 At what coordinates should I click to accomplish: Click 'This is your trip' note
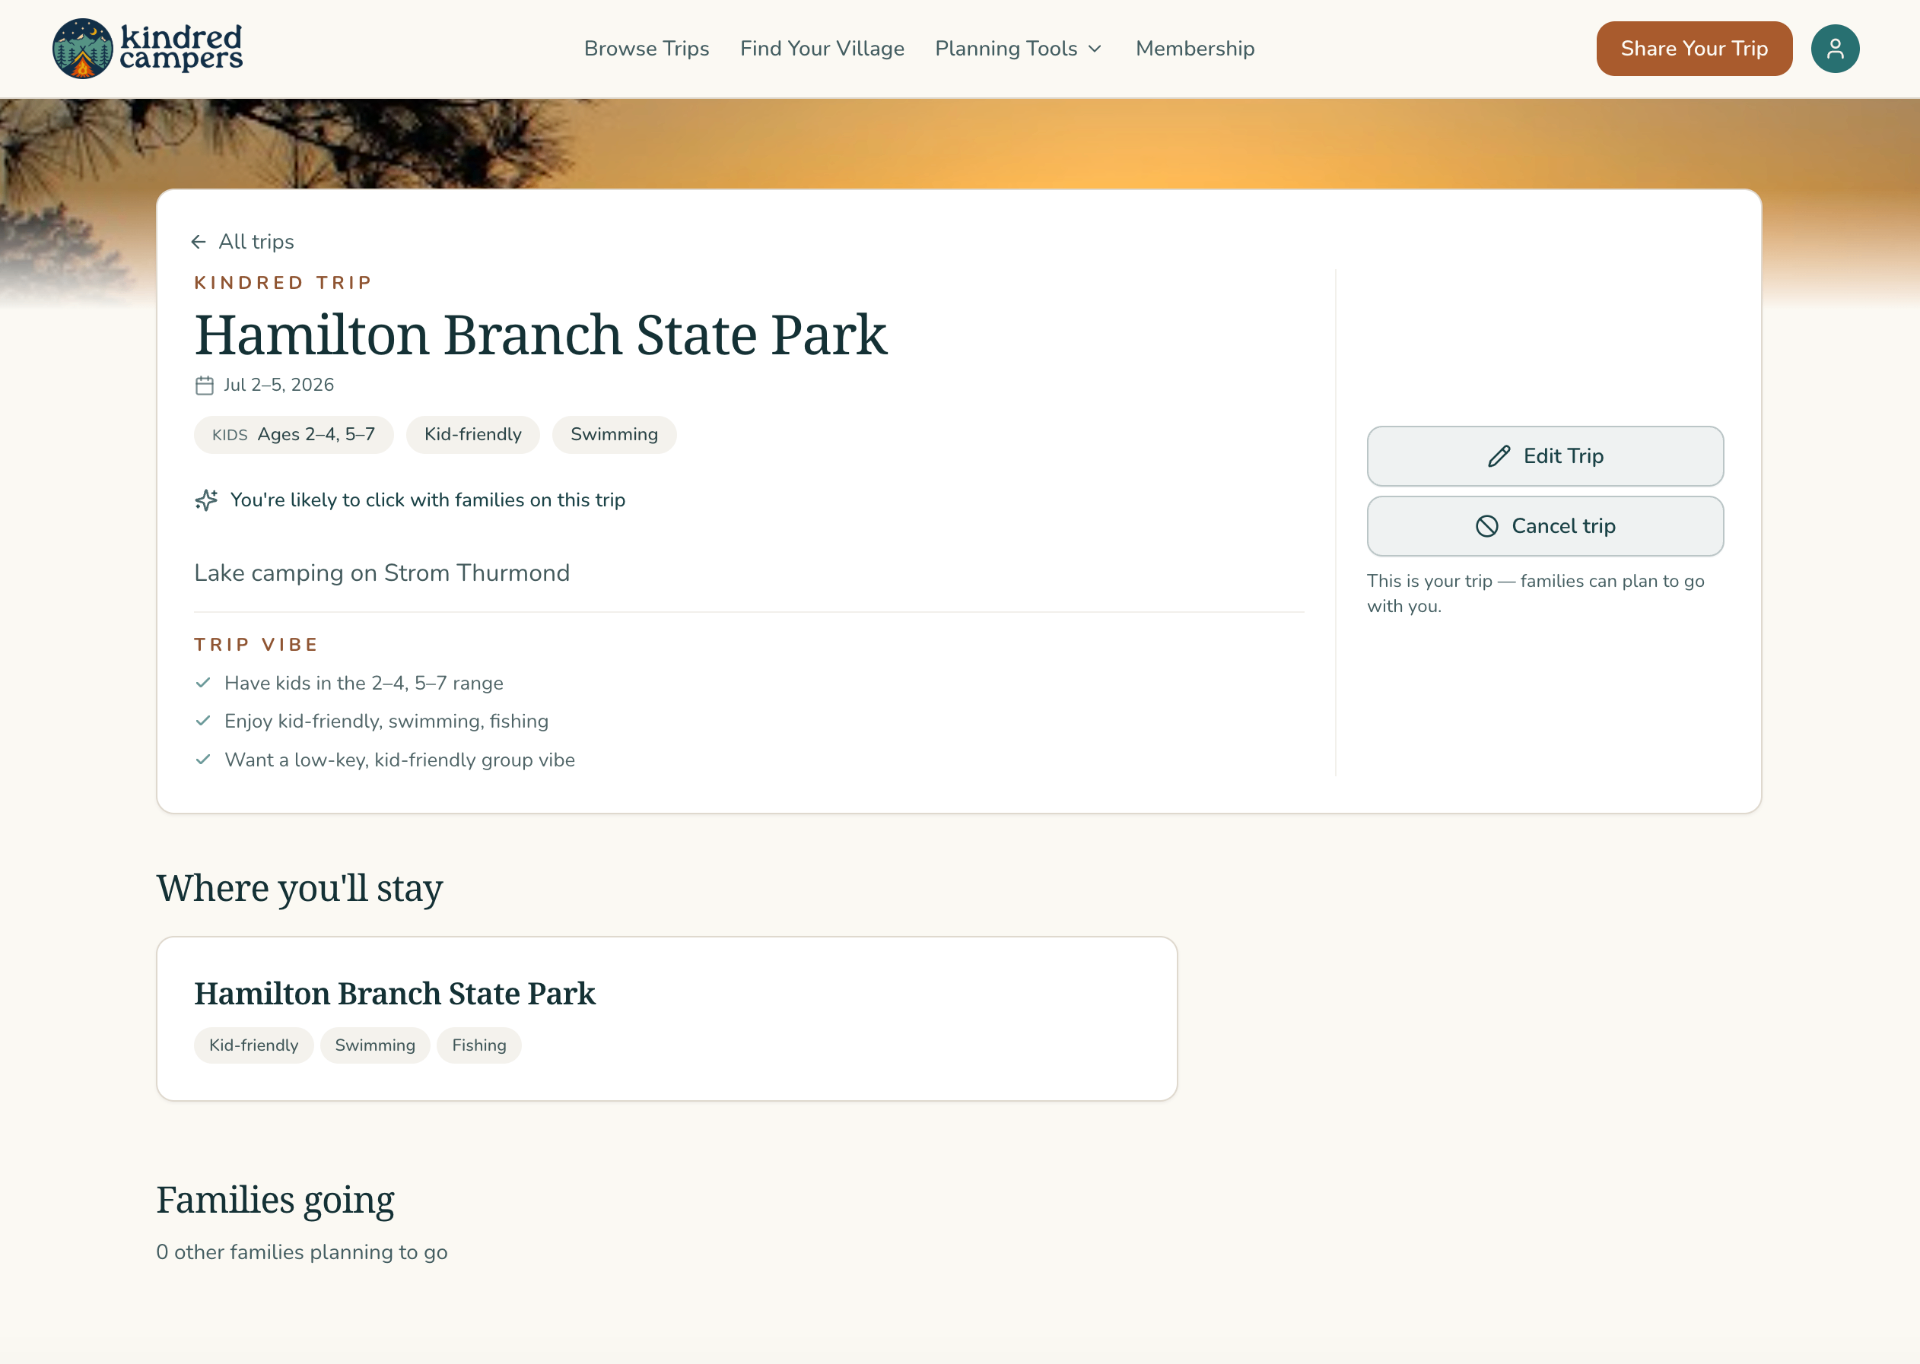(x=1536, y=593)
